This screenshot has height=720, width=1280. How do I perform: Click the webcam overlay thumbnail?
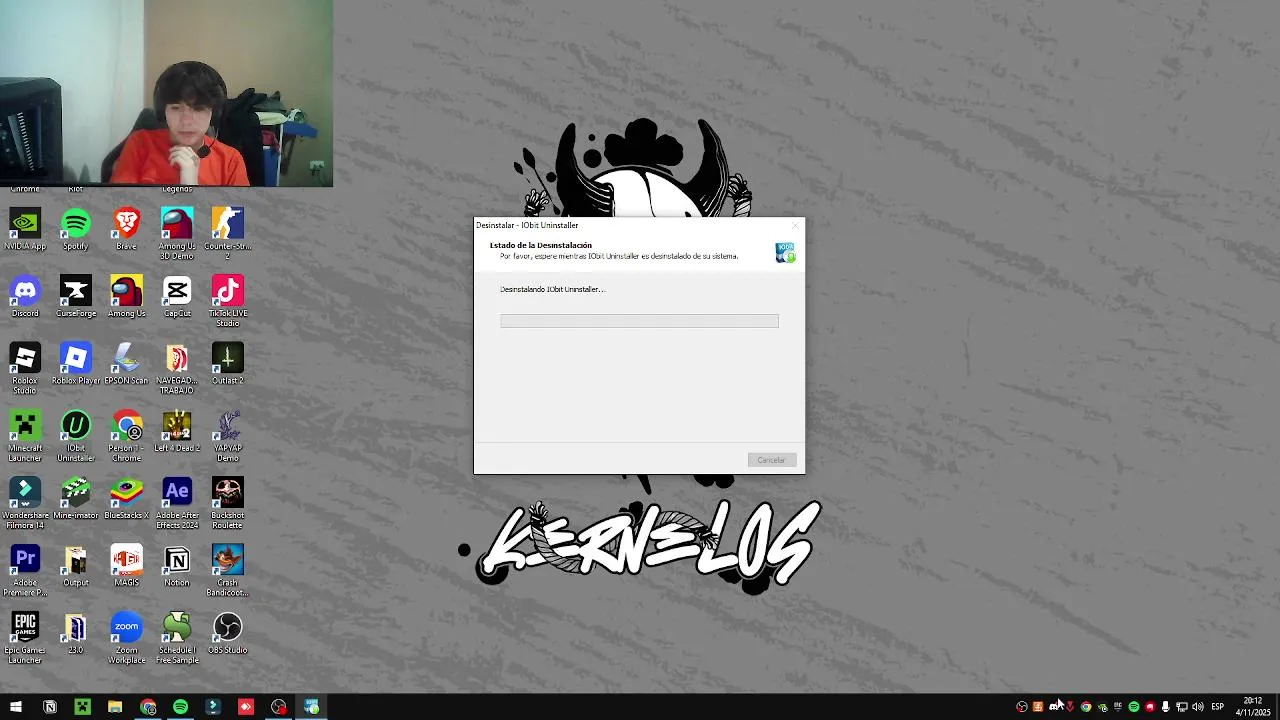[x=166, y=93]
